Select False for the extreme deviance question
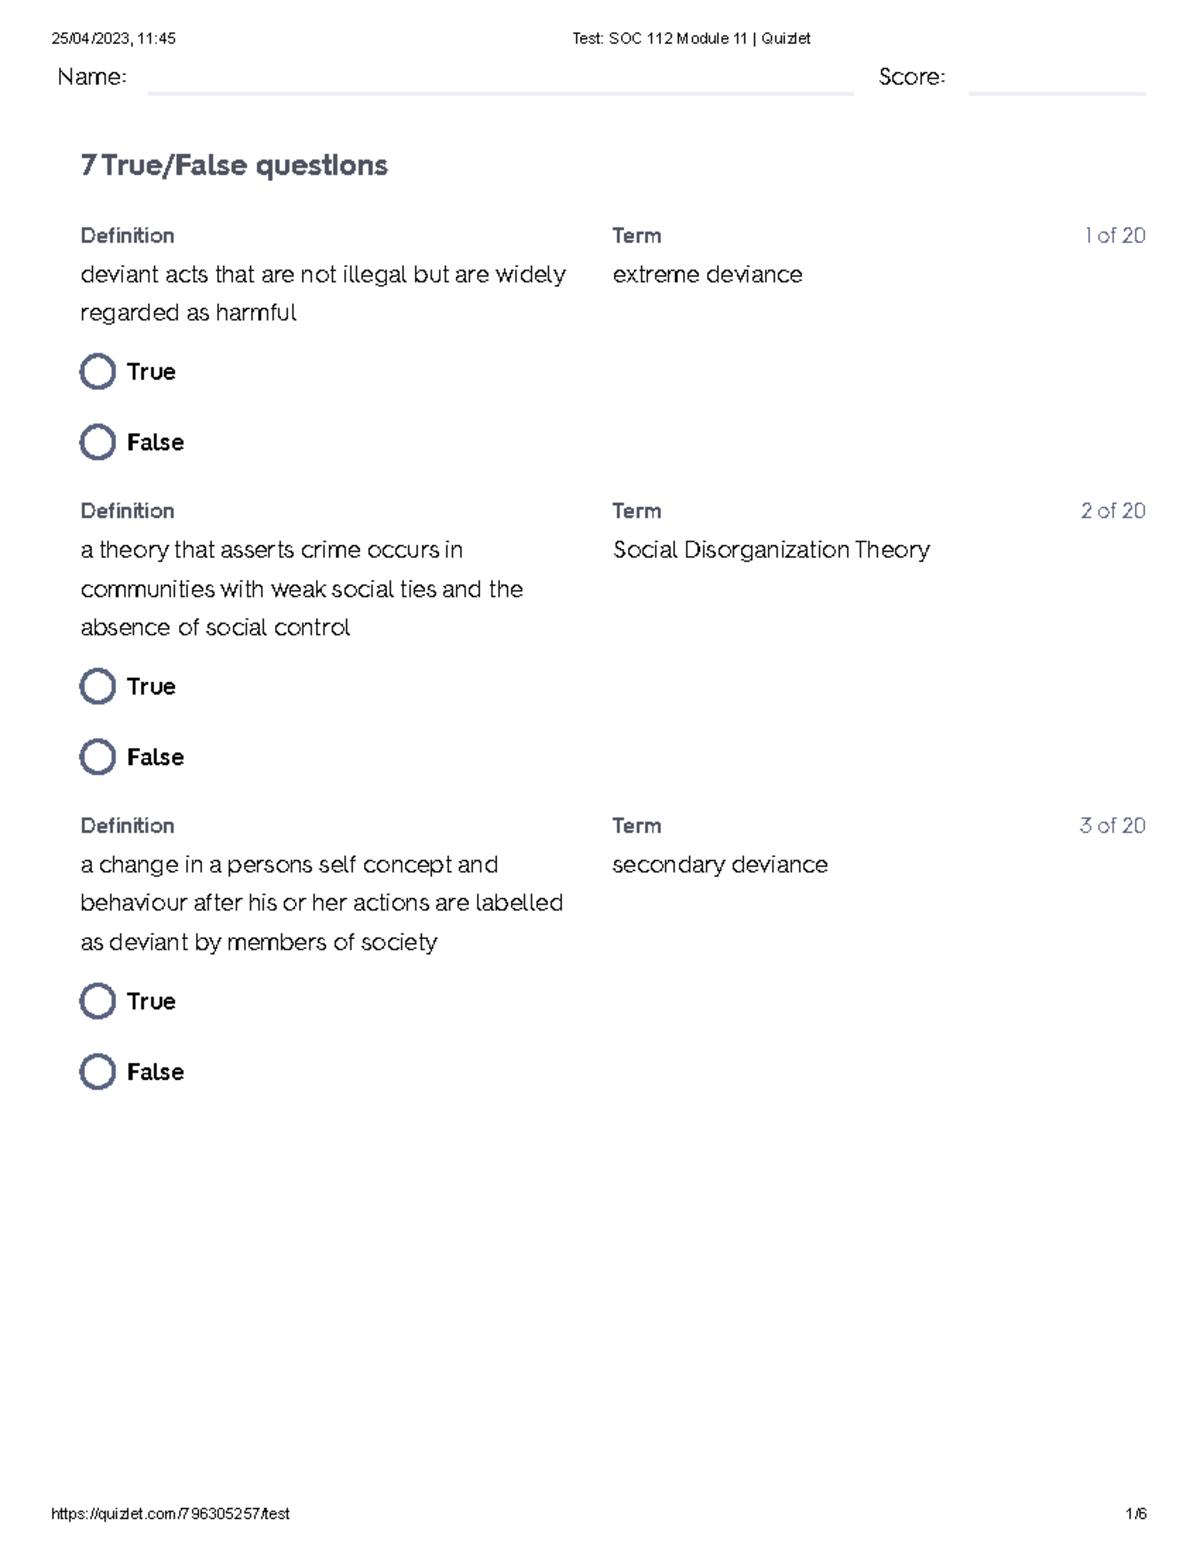Image resolution: width=1200 pixels, height=1553 pixels. tap(98, 442)
